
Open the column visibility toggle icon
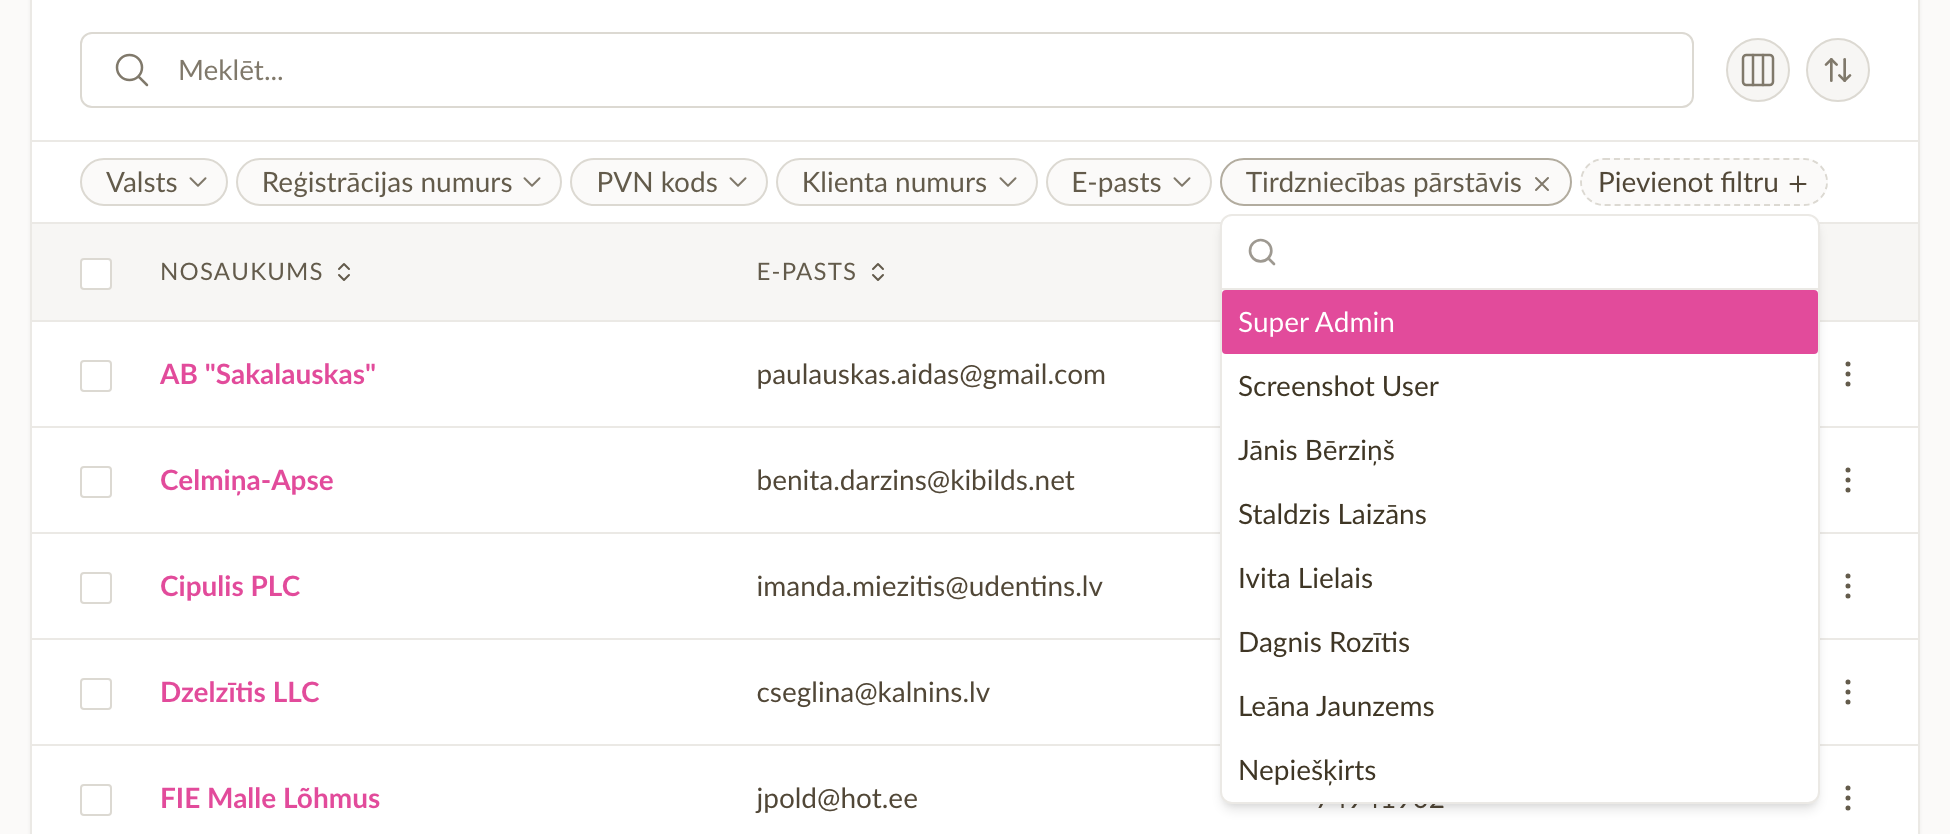tap(1757, 70)
